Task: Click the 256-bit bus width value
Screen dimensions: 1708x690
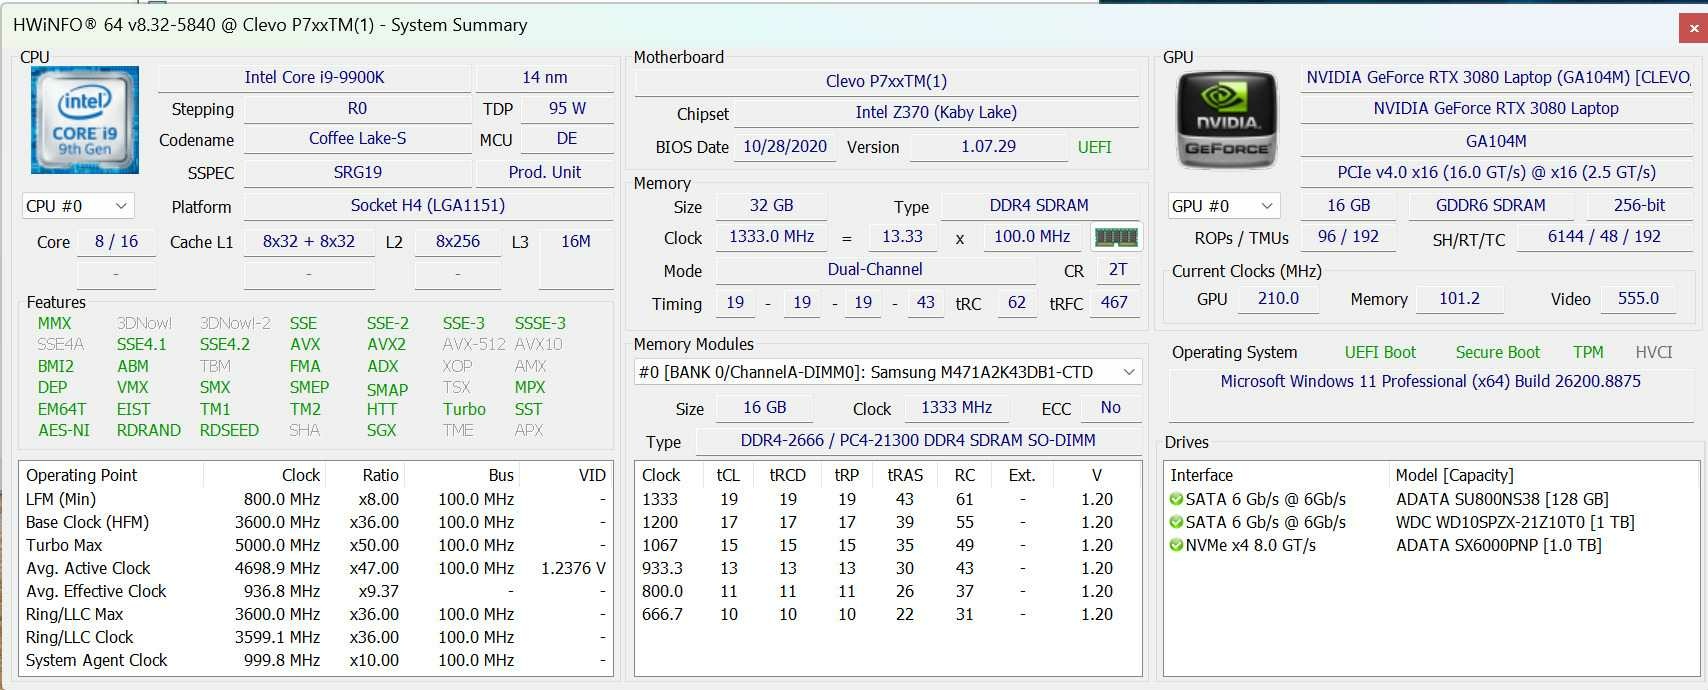Action: click(x=1639, y=205)
